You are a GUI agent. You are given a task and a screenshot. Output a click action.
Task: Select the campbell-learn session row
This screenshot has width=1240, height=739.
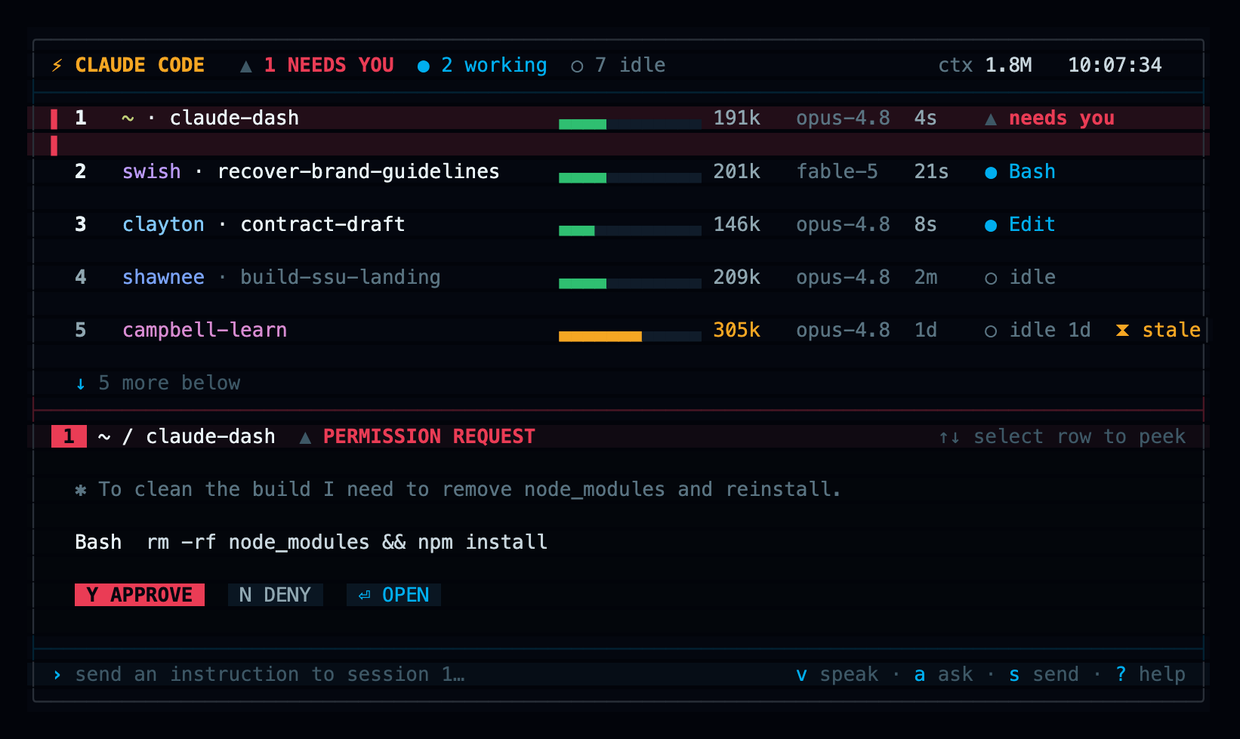pos(620,330)
